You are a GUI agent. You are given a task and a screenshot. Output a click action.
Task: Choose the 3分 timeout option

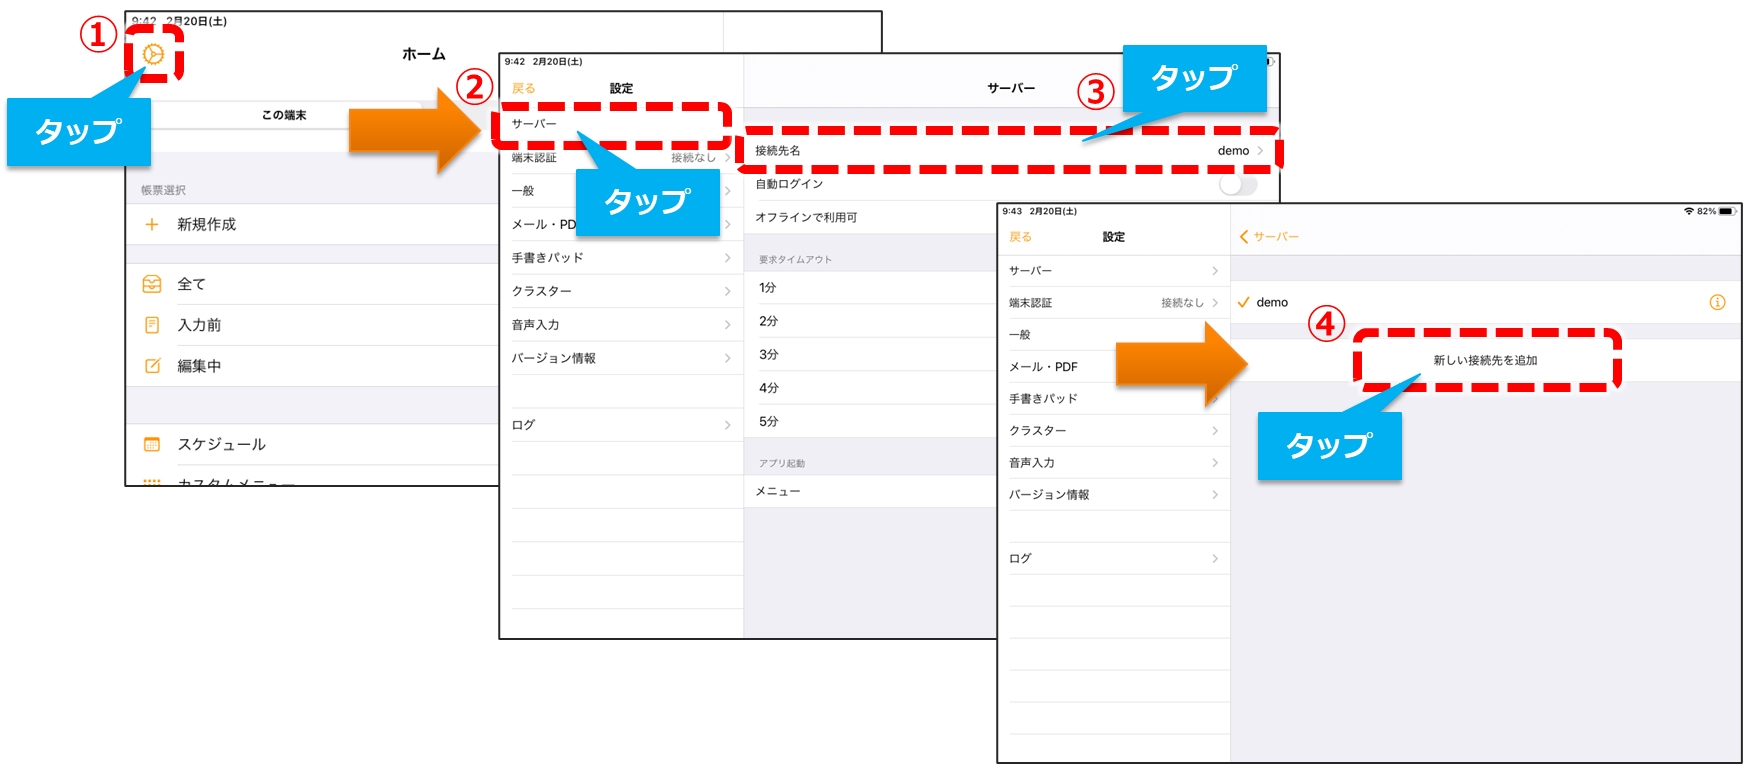(769, 355)
